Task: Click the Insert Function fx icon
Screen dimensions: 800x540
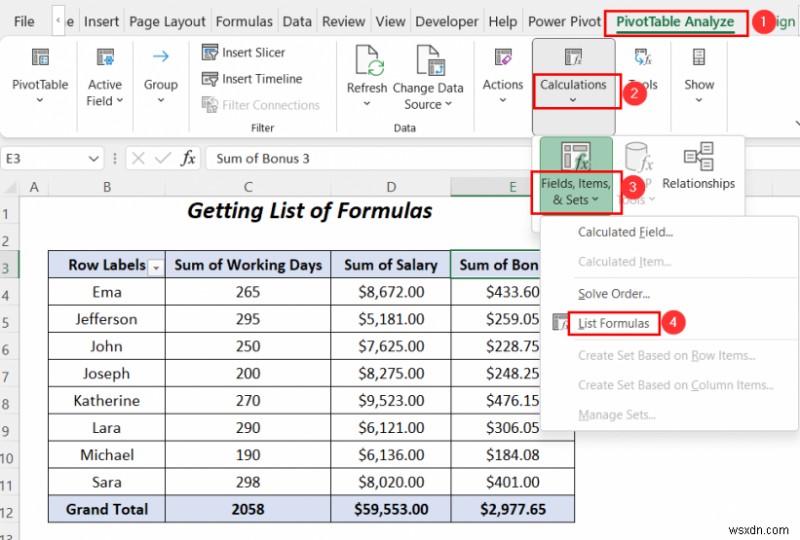Action: point(188,158)
